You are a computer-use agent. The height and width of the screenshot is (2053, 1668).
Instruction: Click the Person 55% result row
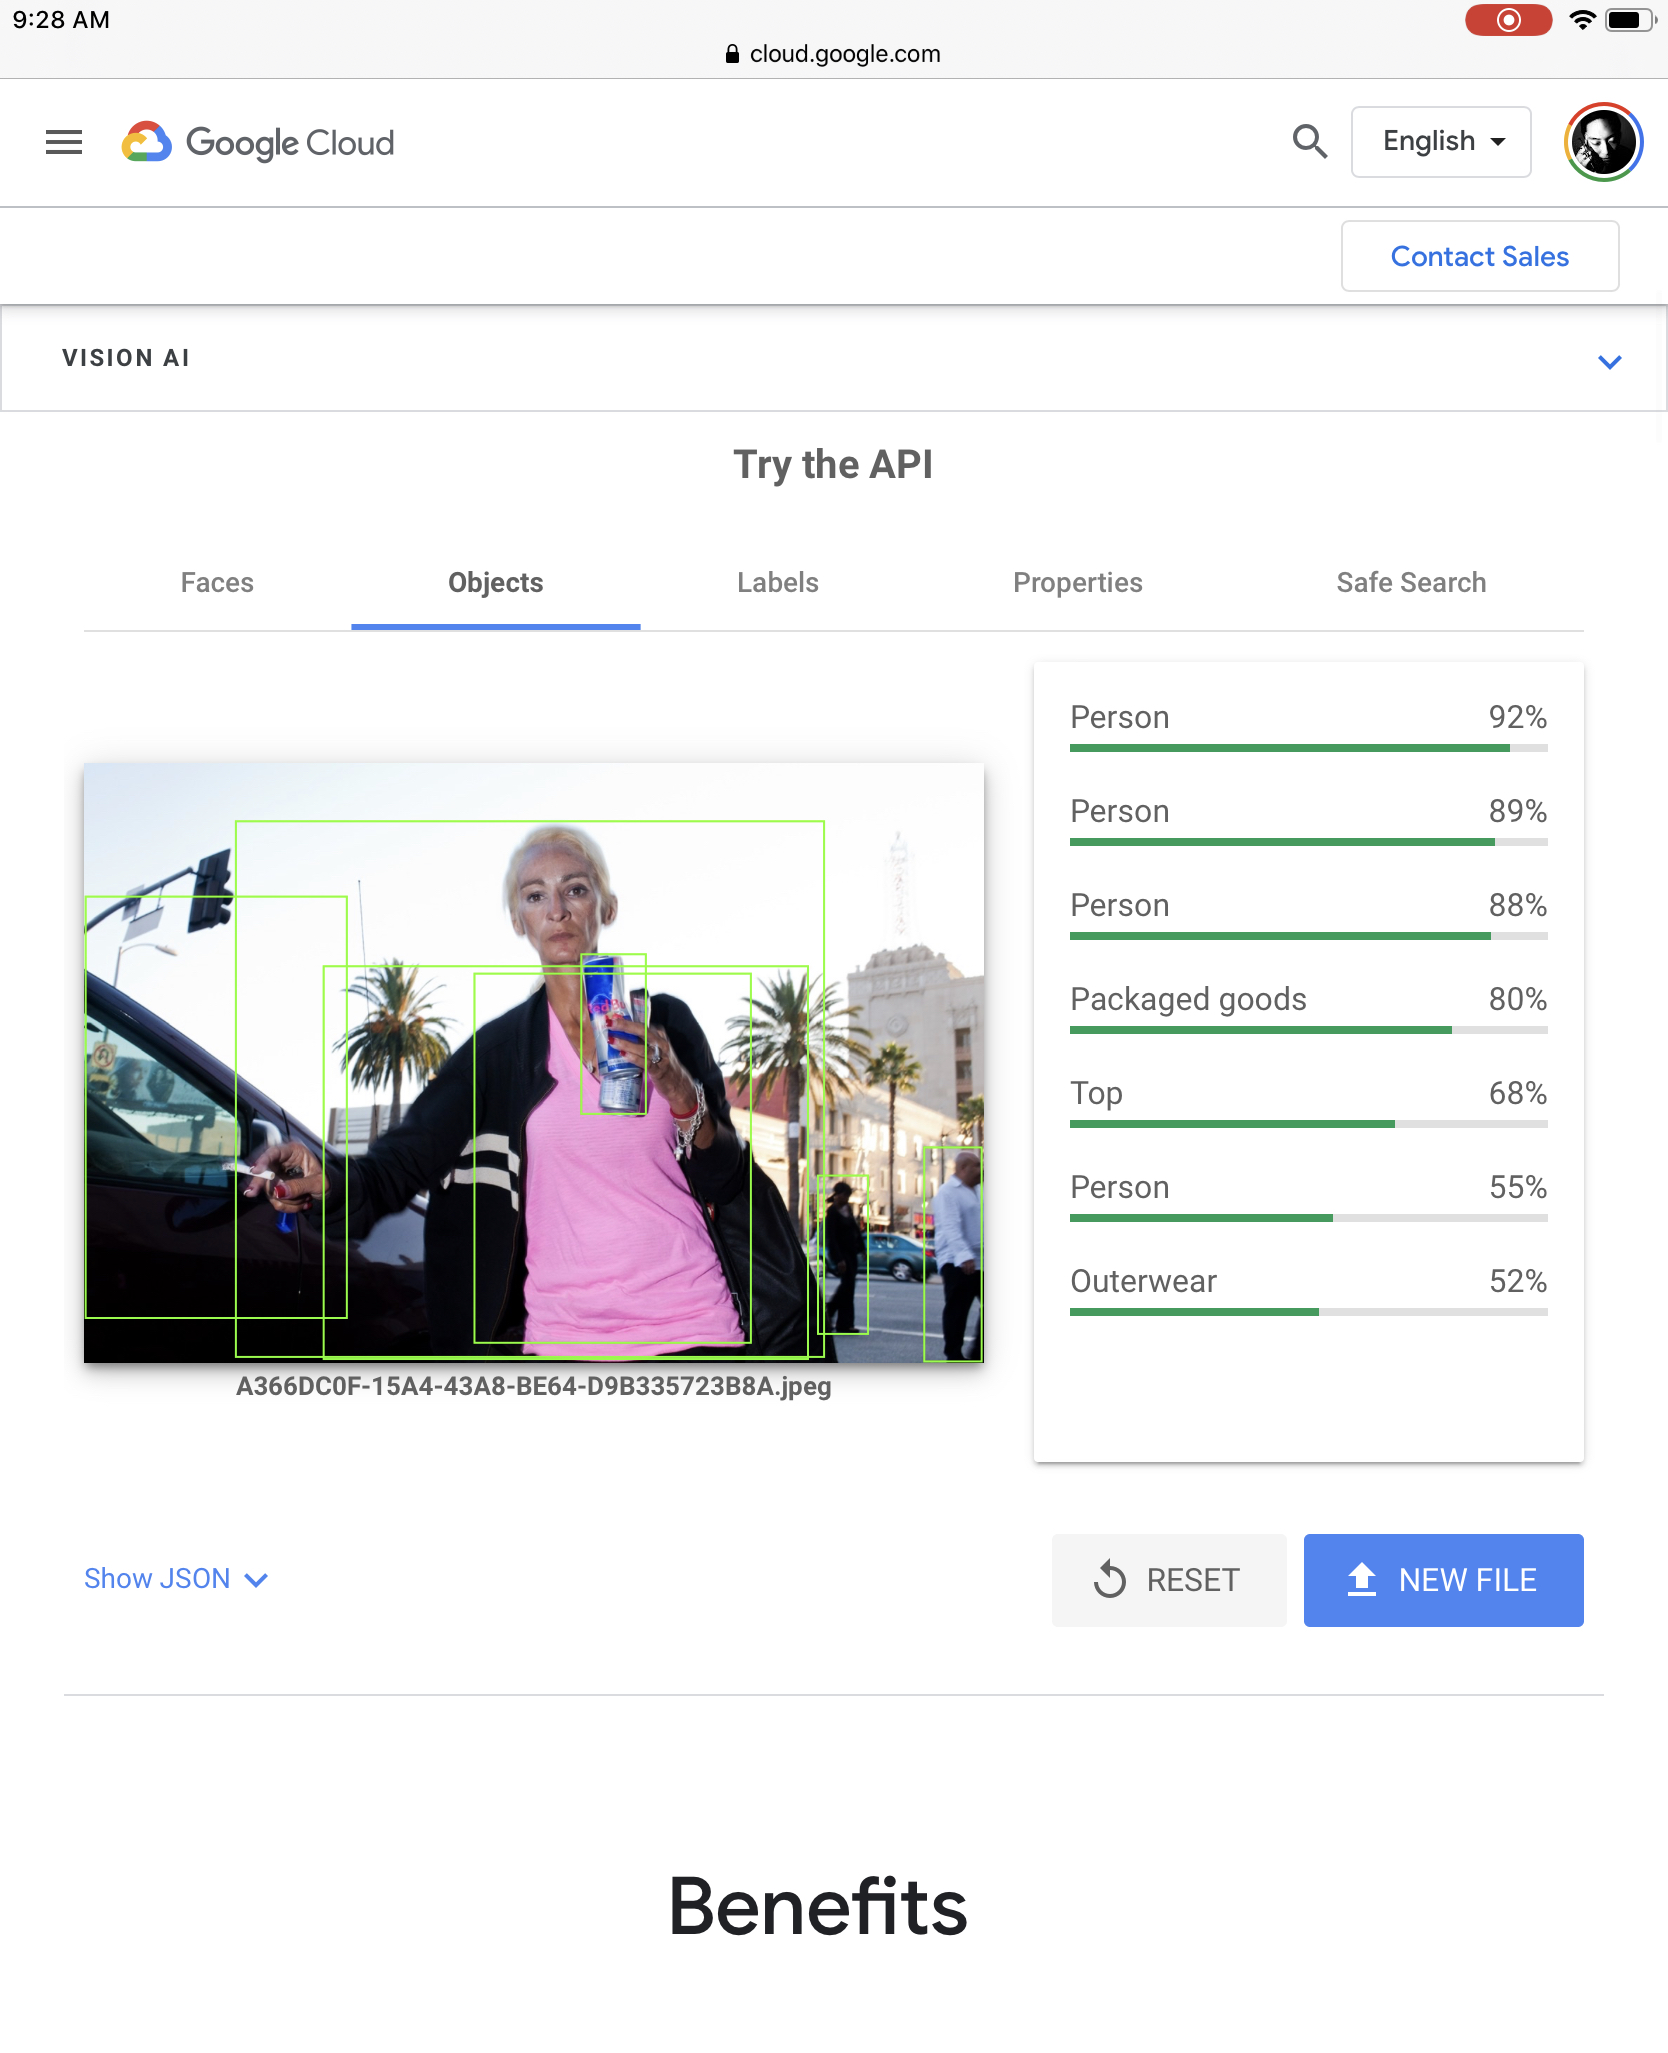point(1308,1197)
